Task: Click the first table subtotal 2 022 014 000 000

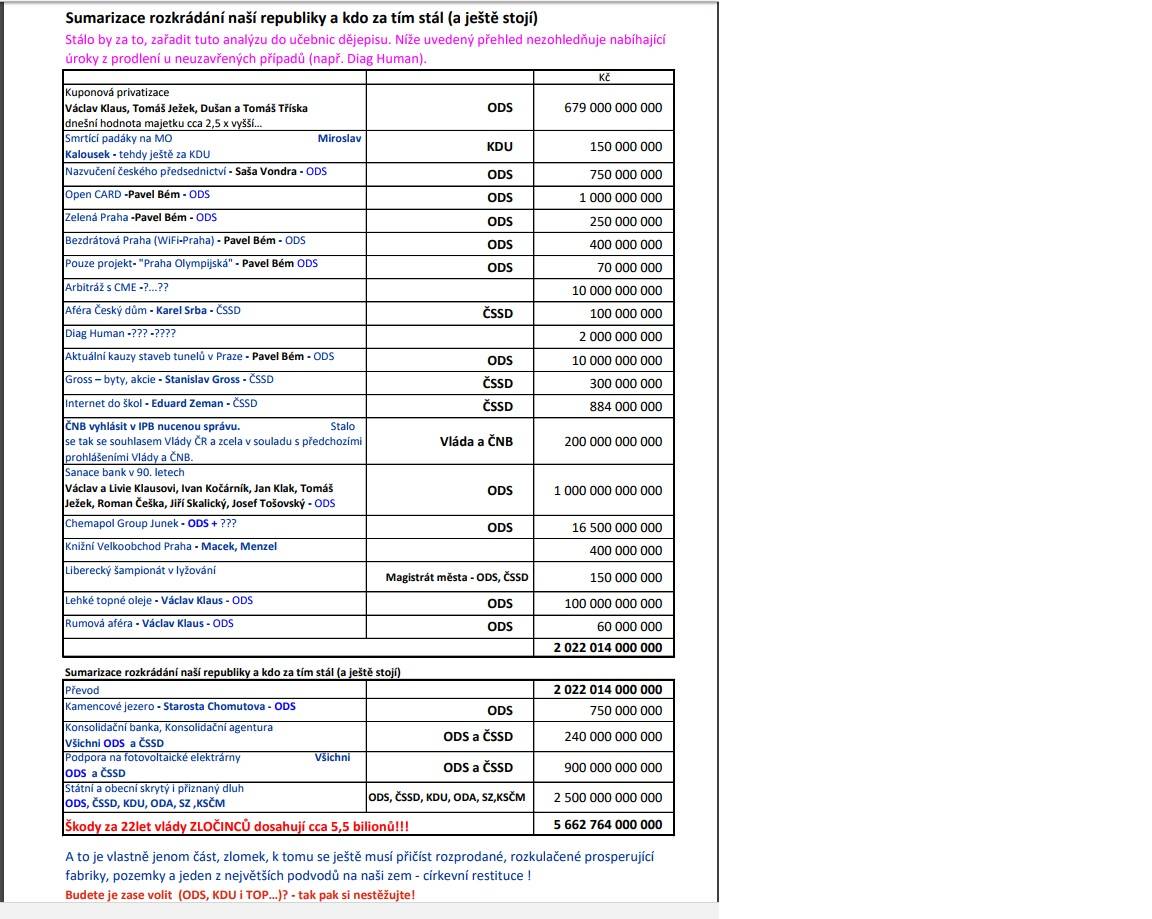Action: [x=608, y=647]
